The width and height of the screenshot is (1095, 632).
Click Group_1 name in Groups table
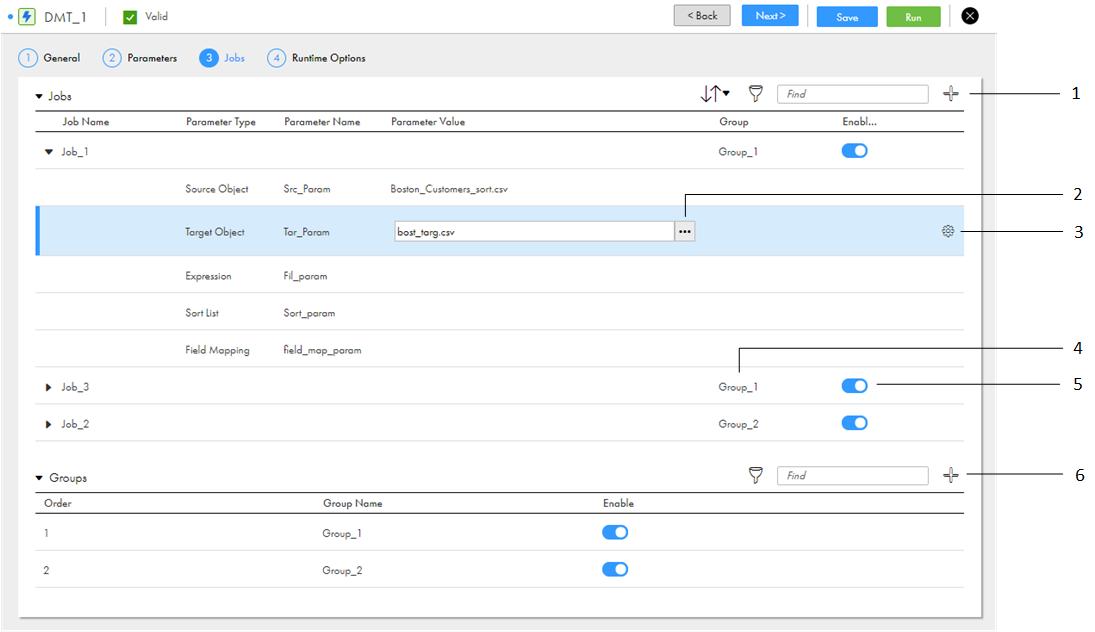[x=341, y=534]
